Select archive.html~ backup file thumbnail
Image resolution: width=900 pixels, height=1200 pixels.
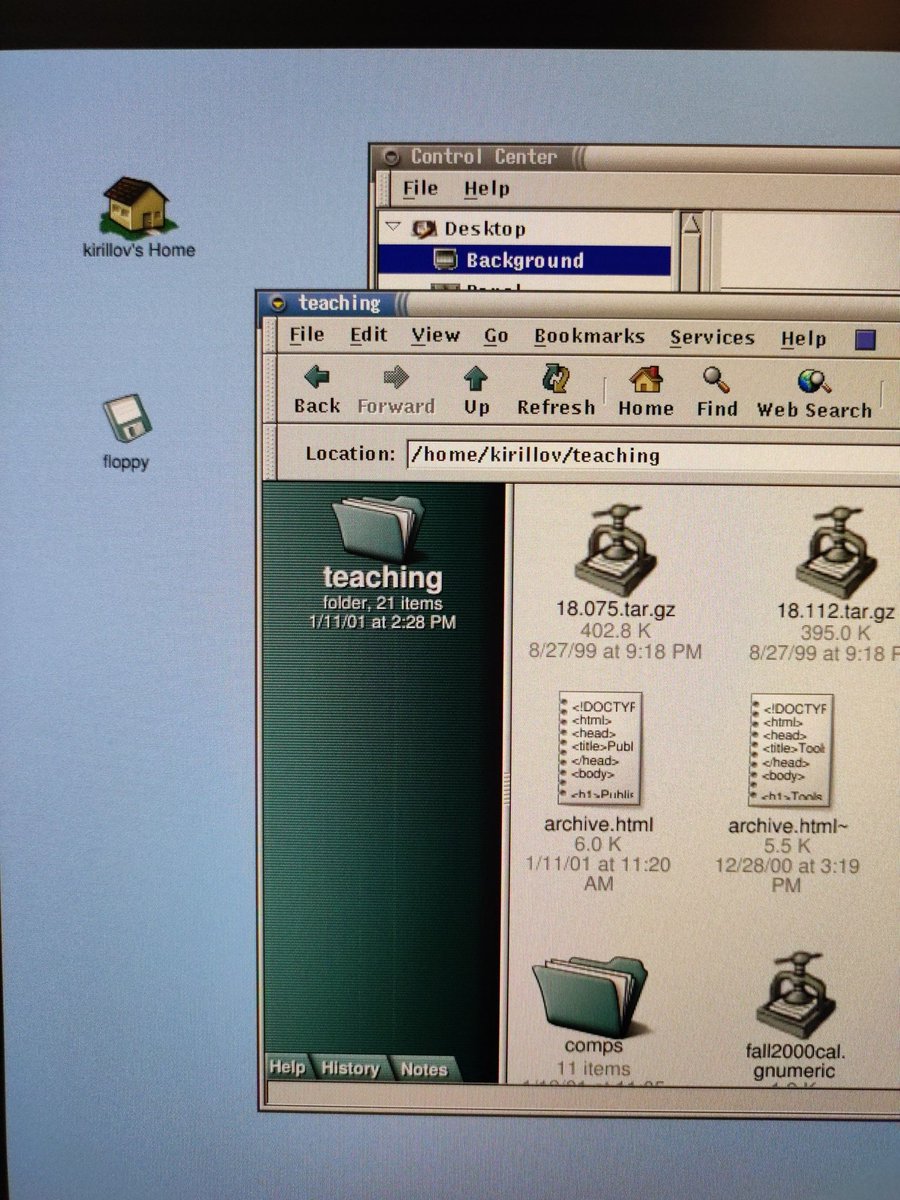coord(790,751)
